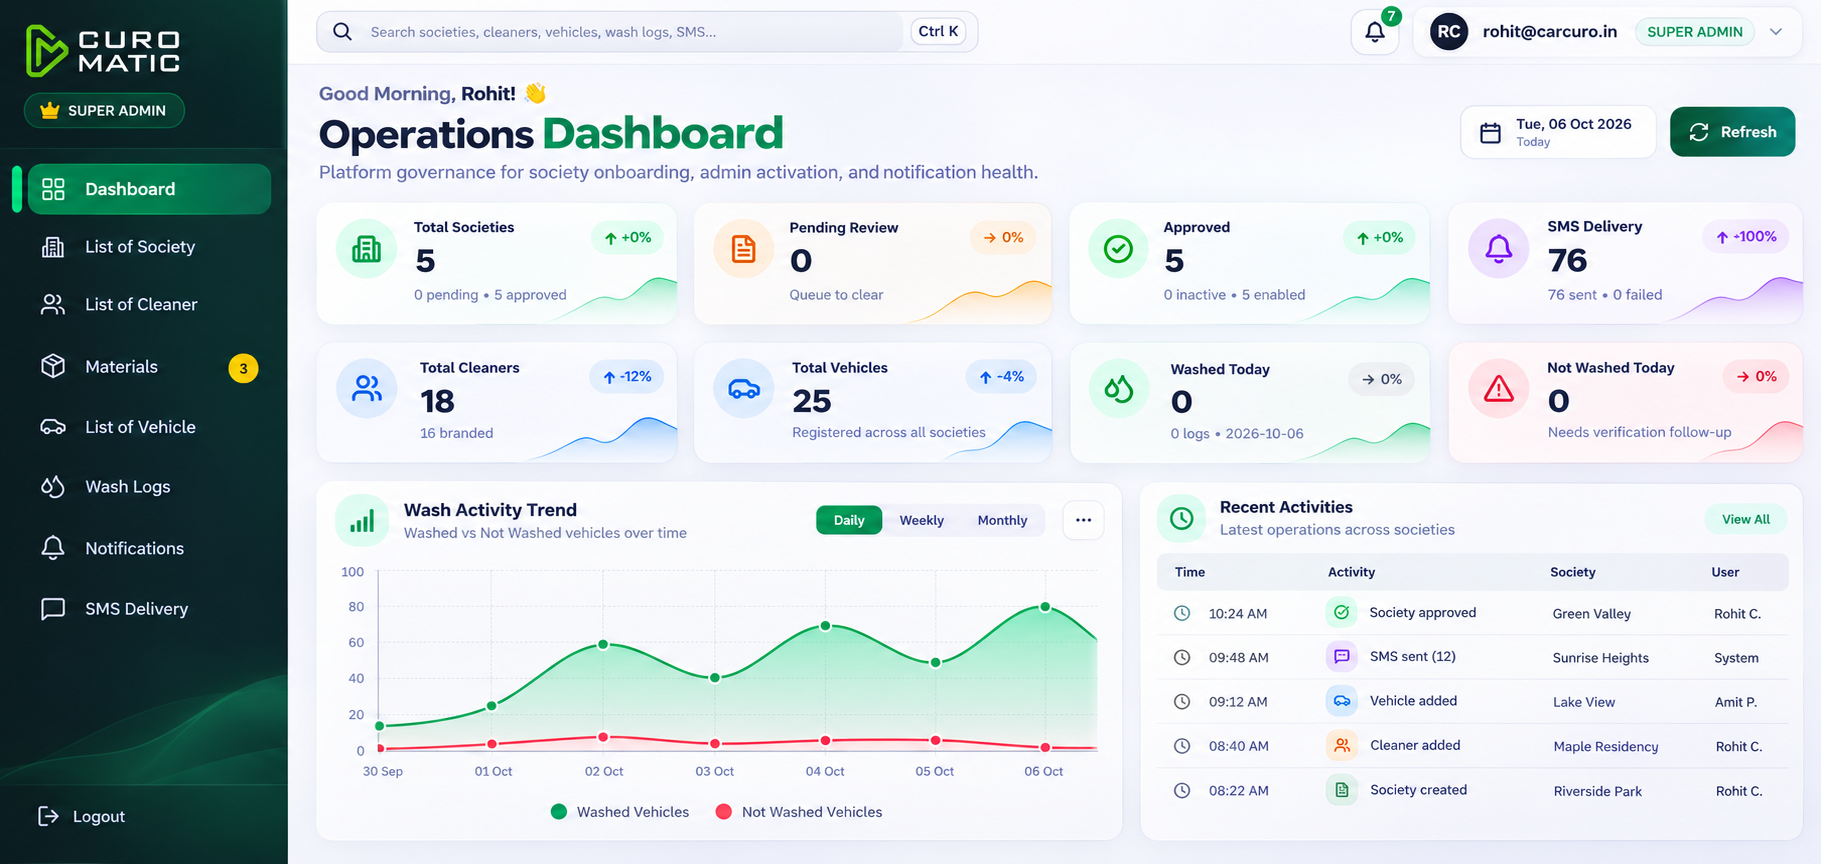1821x864 pixels.
Task: Click the Not Washed Today warning icon
Action: pos(1498,389)
